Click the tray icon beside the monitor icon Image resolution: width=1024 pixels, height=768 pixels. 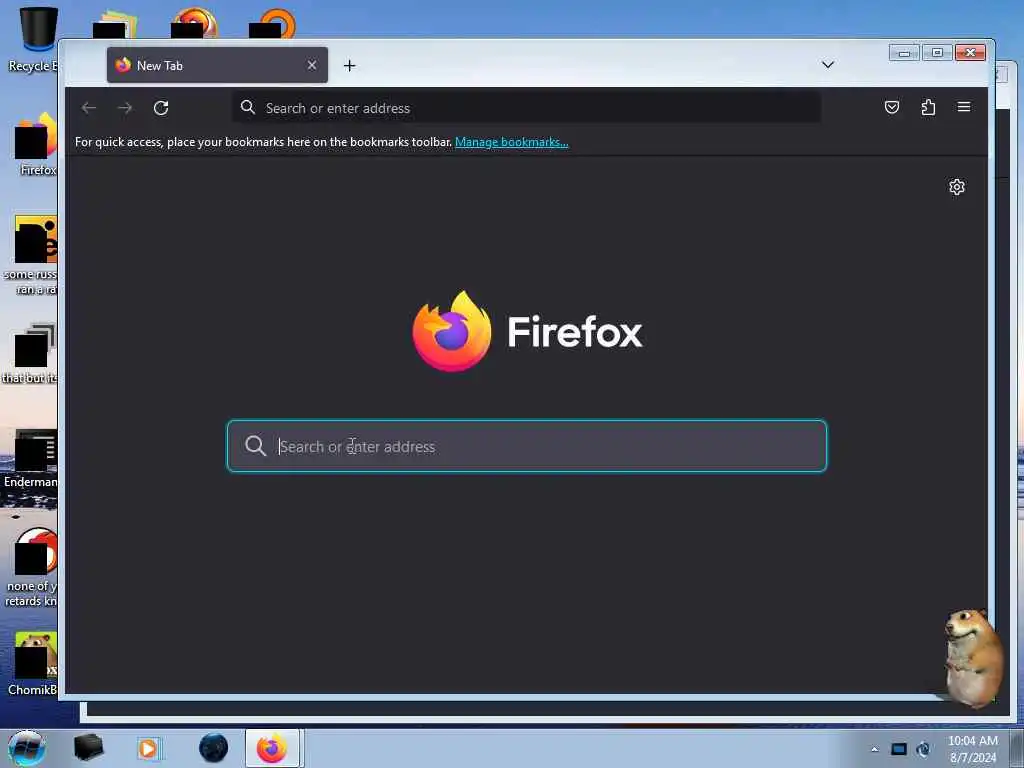(x=923, y=750)
